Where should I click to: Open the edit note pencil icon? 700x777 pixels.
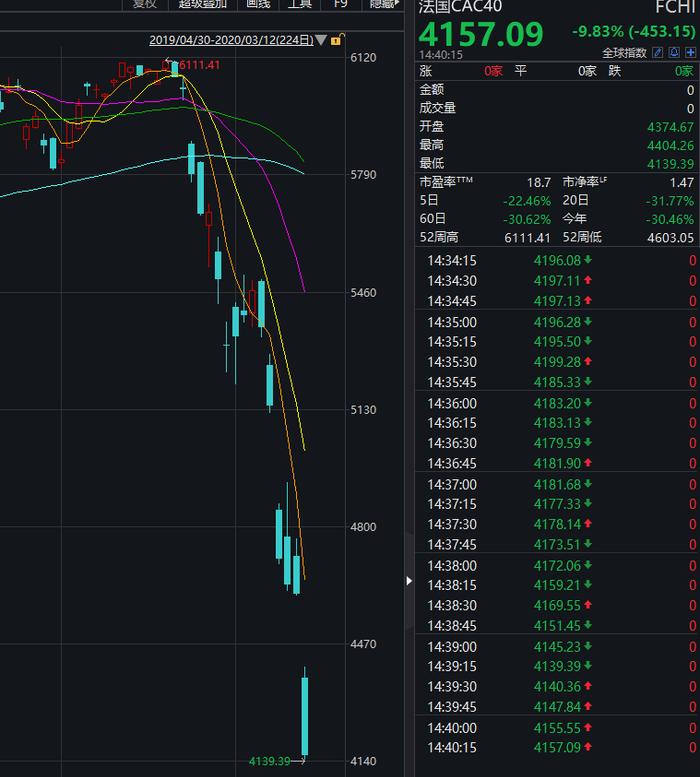coord(657,53)
